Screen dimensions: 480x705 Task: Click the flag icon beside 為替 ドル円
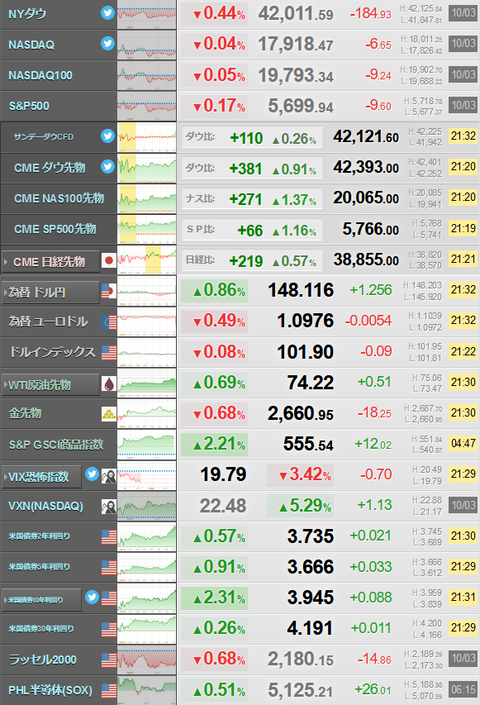109,291
